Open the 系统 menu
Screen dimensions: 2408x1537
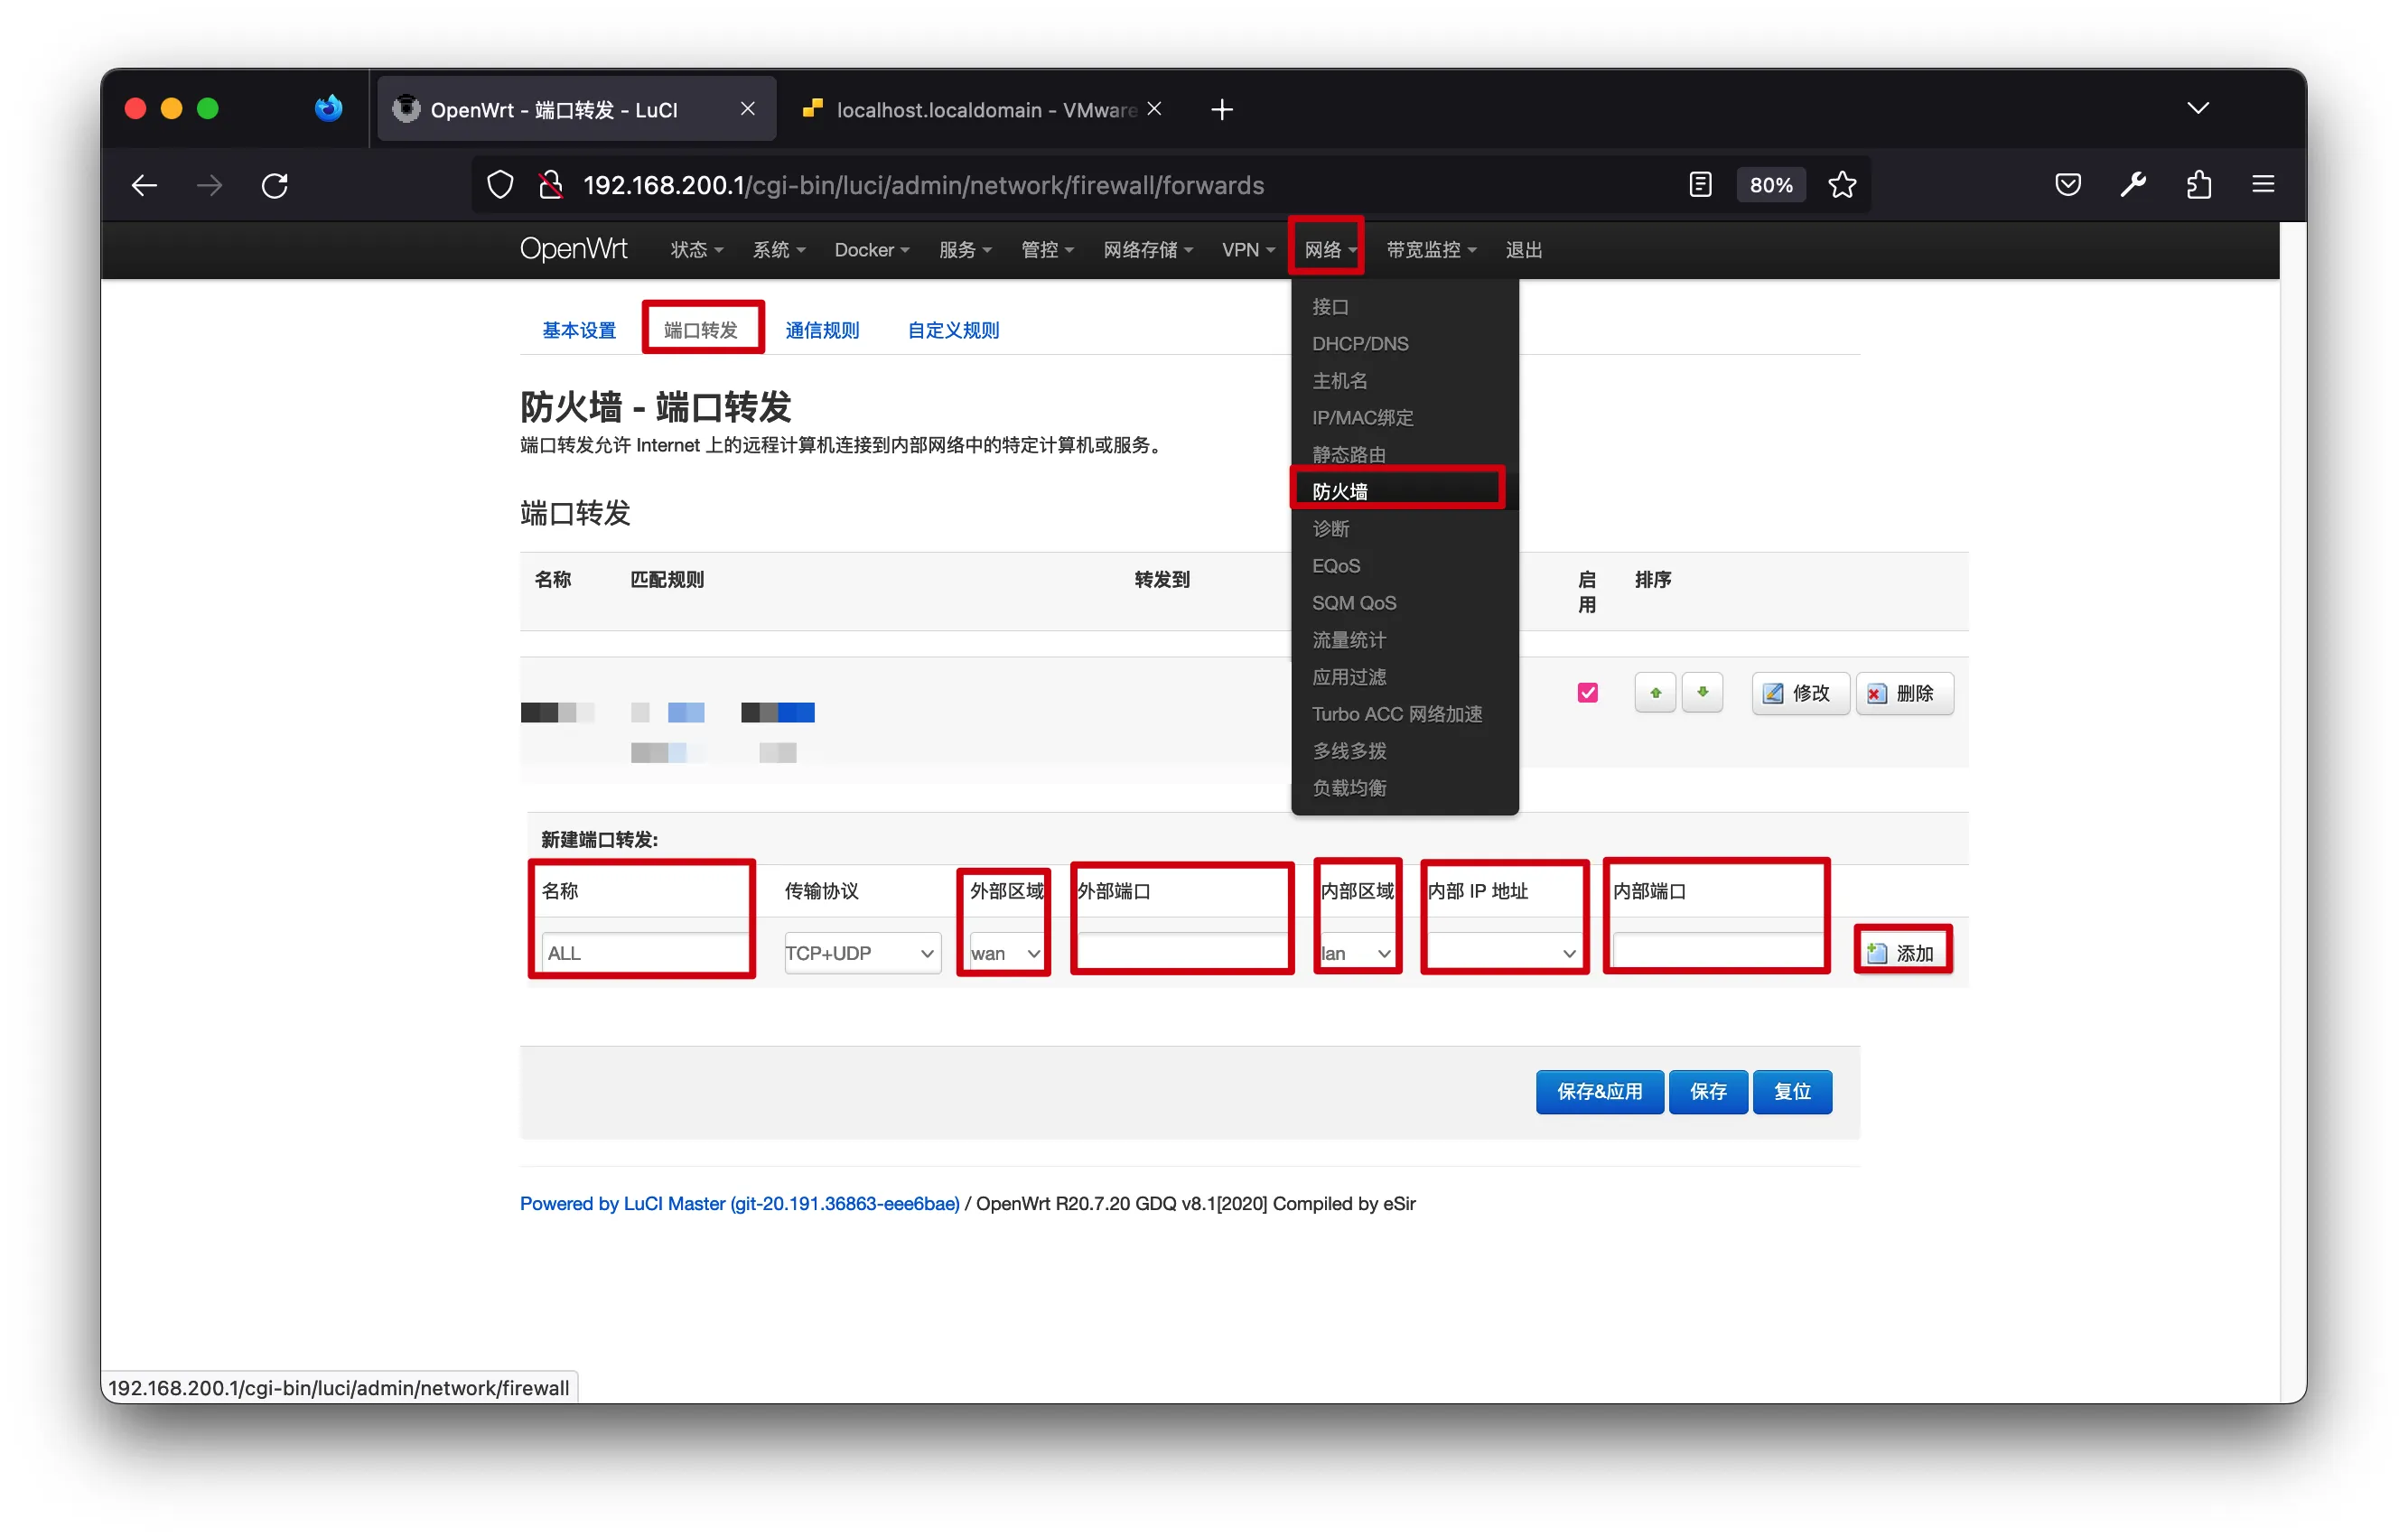pyautogui.click(x=778, y=250)
